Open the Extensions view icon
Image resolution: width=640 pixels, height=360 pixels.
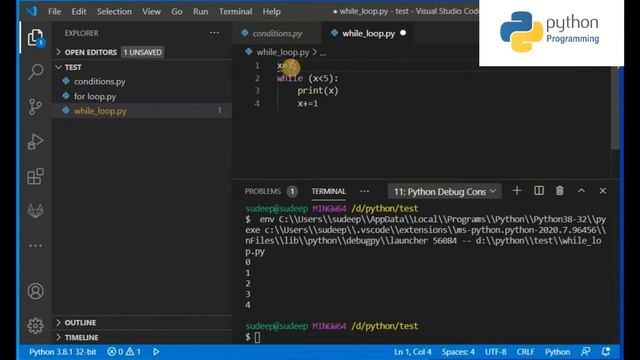click(x=36, y=176)
